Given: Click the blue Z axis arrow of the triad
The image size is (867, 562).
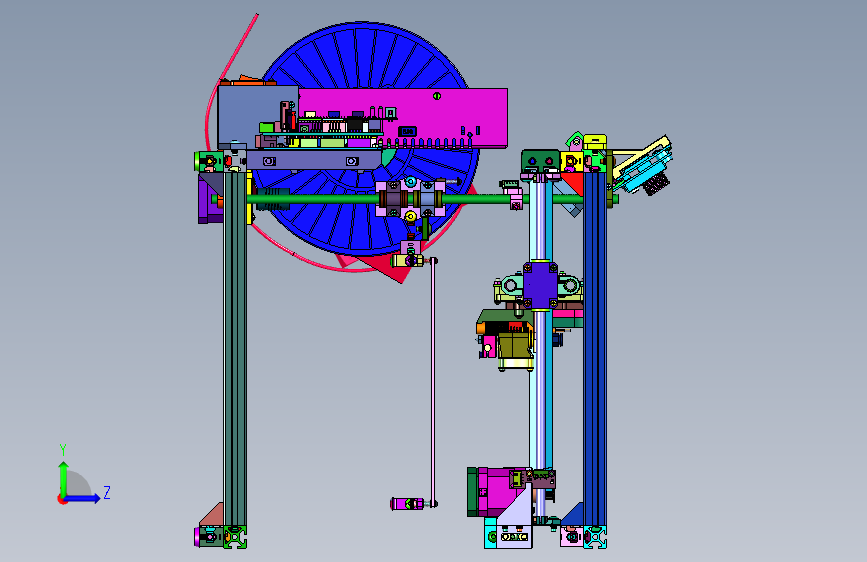Looking at the screenshot, I should [83, 498].
